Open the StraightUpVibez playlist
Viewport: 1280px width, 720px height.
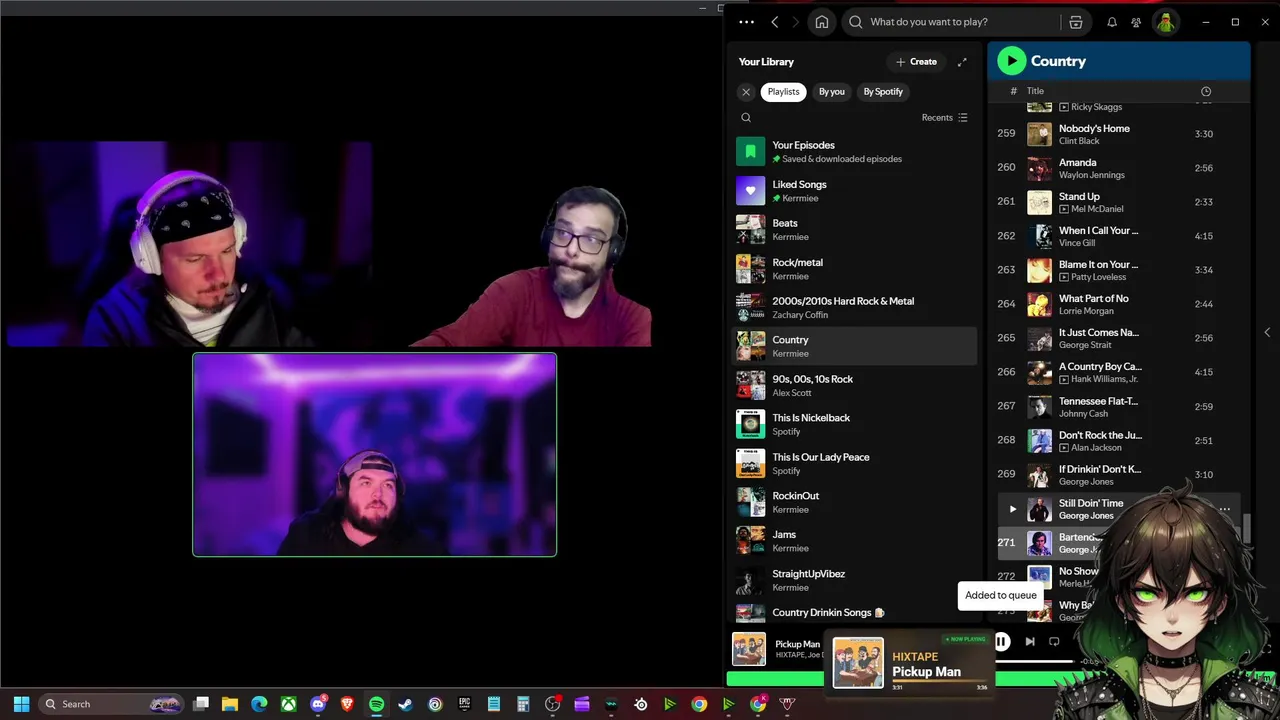855,580
